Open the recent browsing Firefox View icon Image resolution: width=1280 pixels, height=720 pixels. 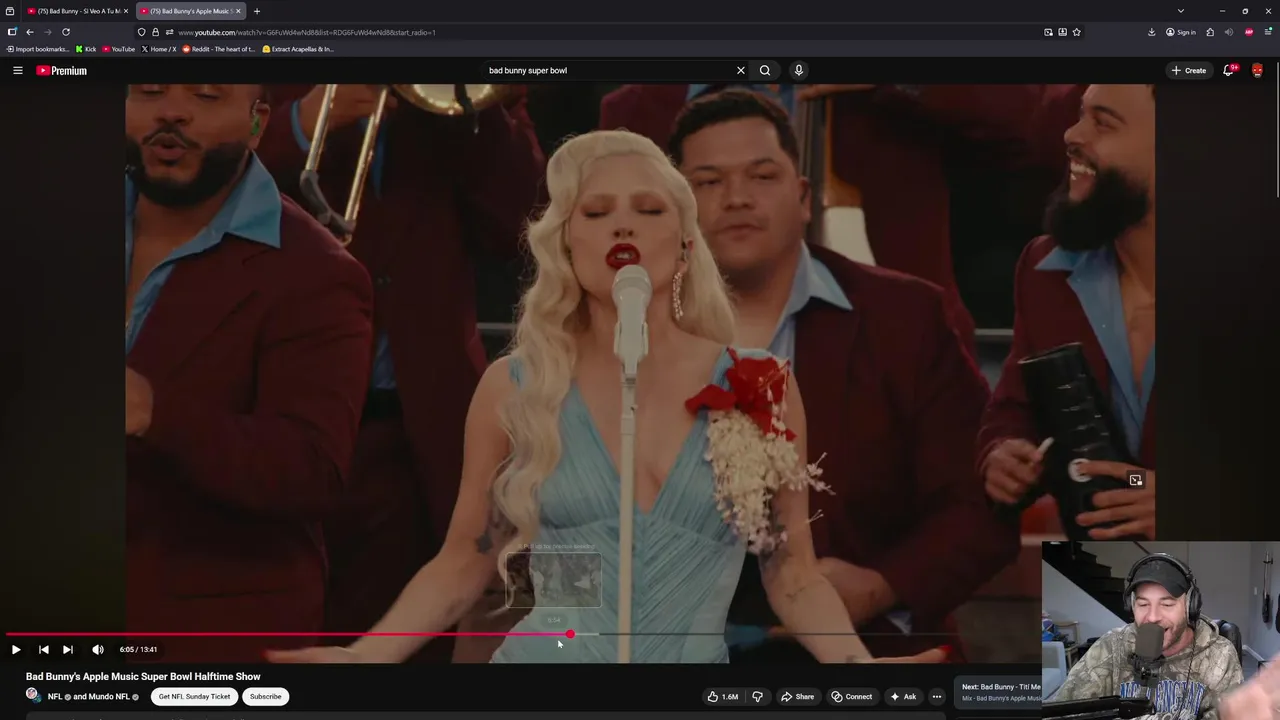tap(10, 11)
